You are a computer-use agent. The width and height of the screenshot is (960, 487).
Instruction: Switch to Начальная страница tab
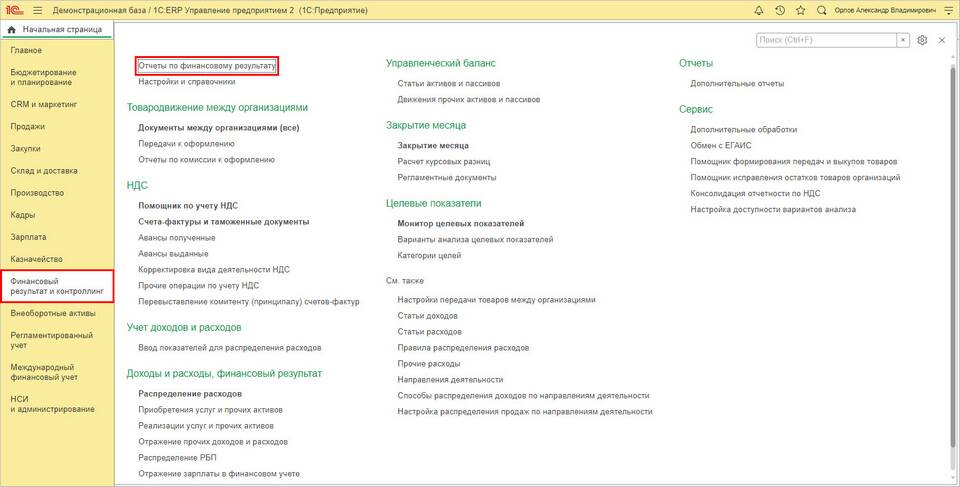56,29
